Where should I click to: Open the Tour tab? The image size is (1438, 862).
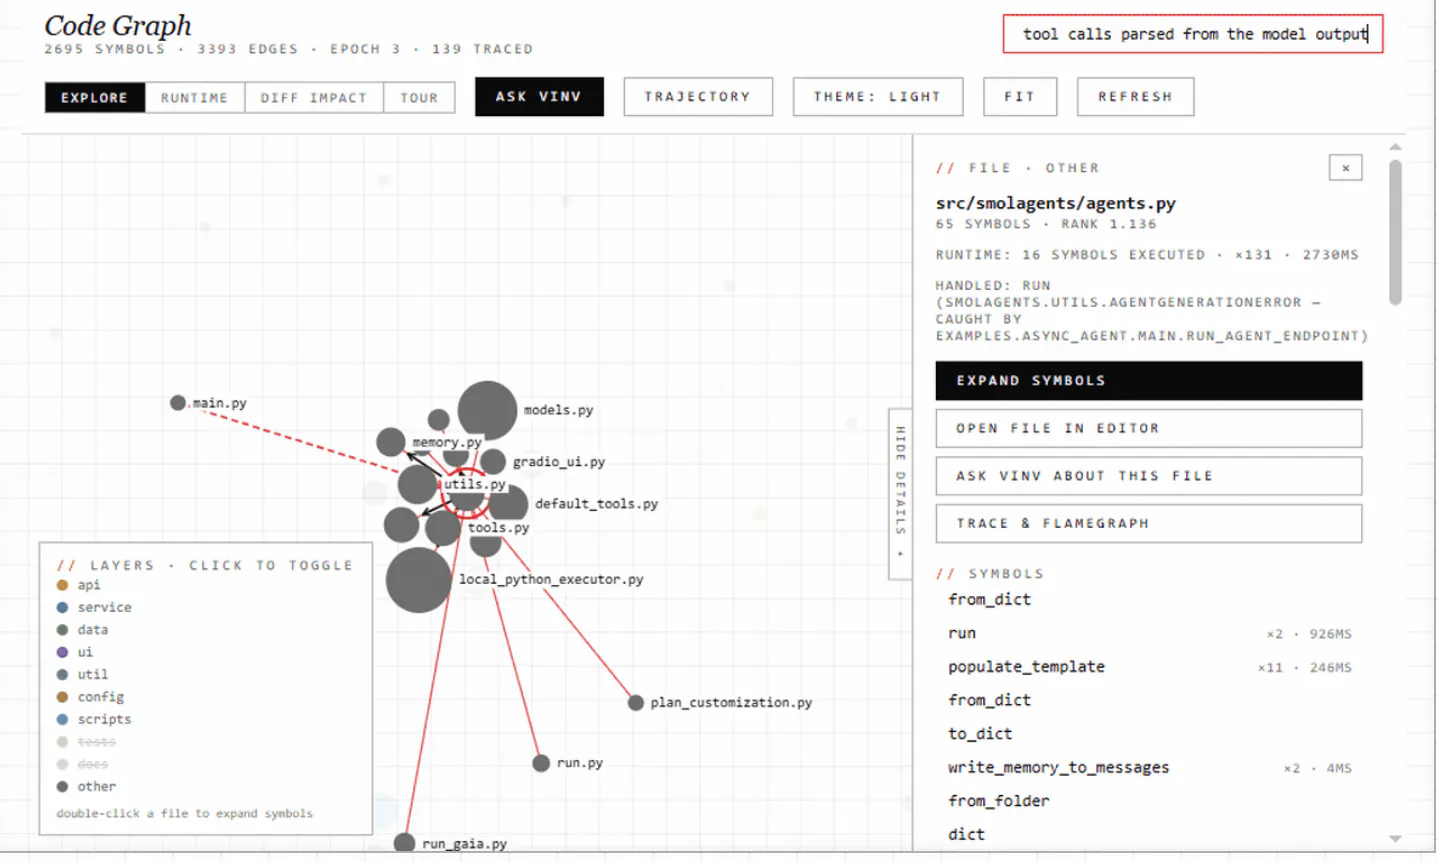(x=419, y=97)
